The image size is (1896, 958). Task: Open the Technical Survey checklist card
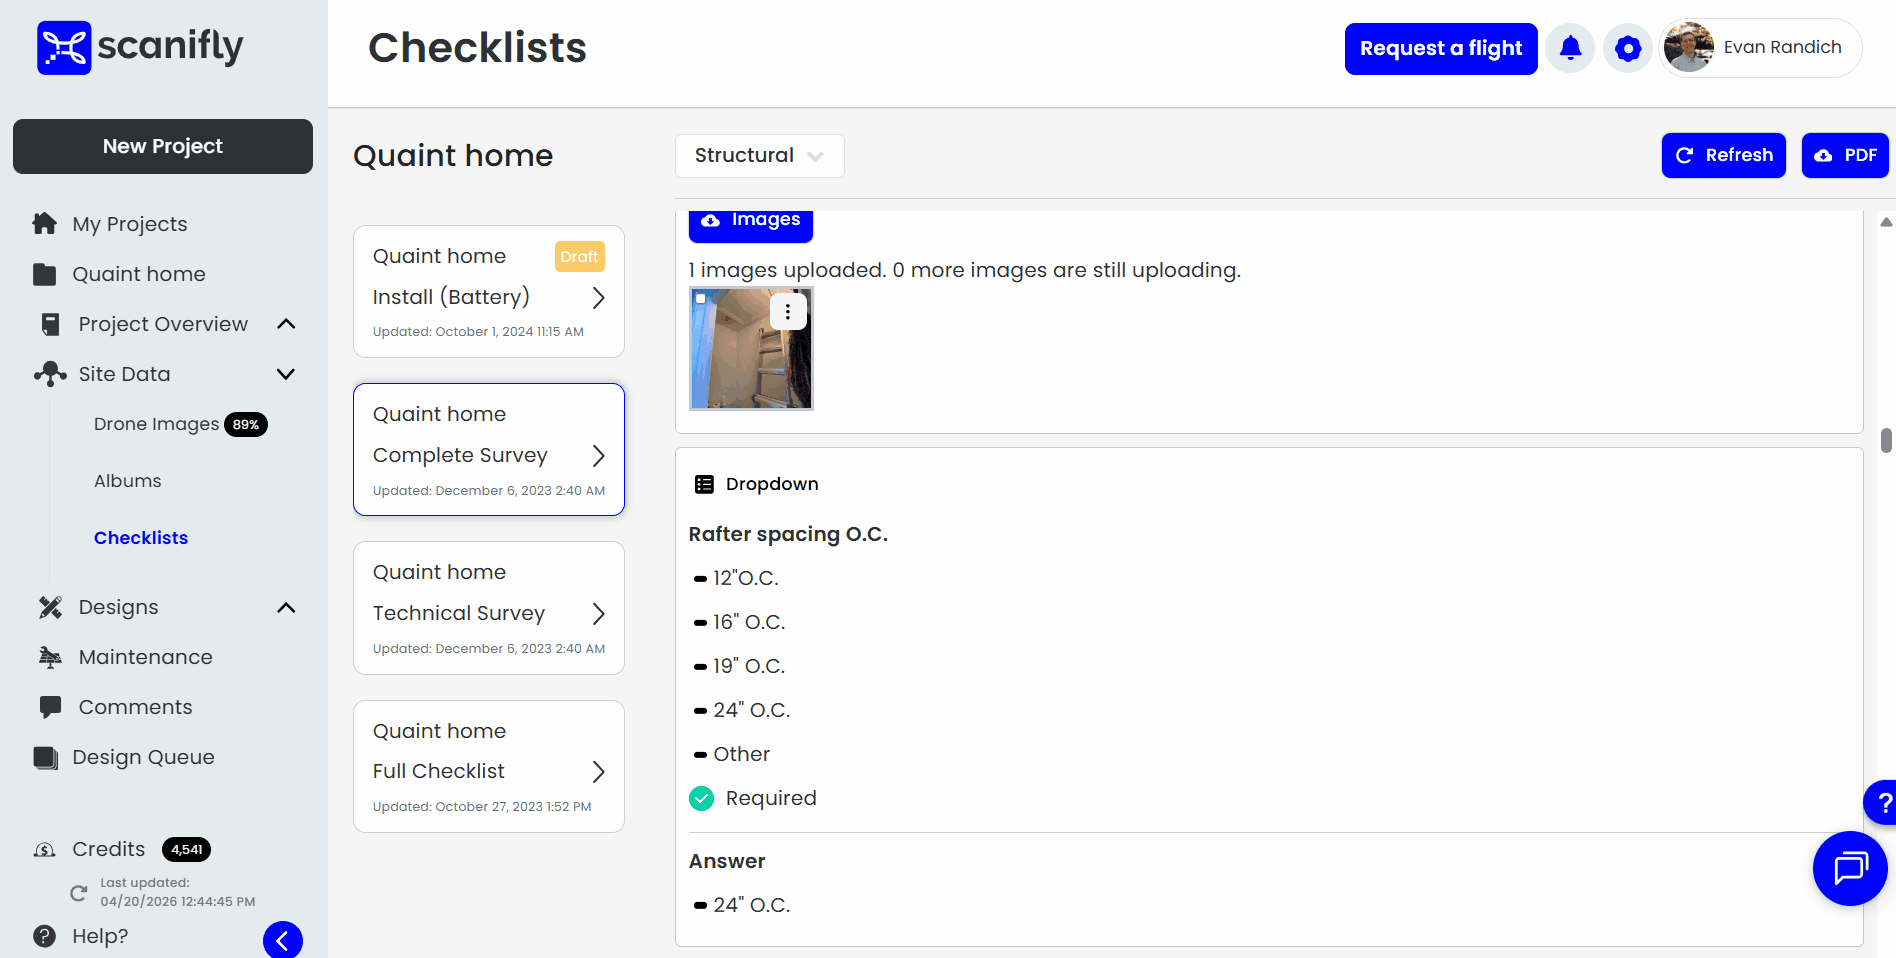(488, 608)
